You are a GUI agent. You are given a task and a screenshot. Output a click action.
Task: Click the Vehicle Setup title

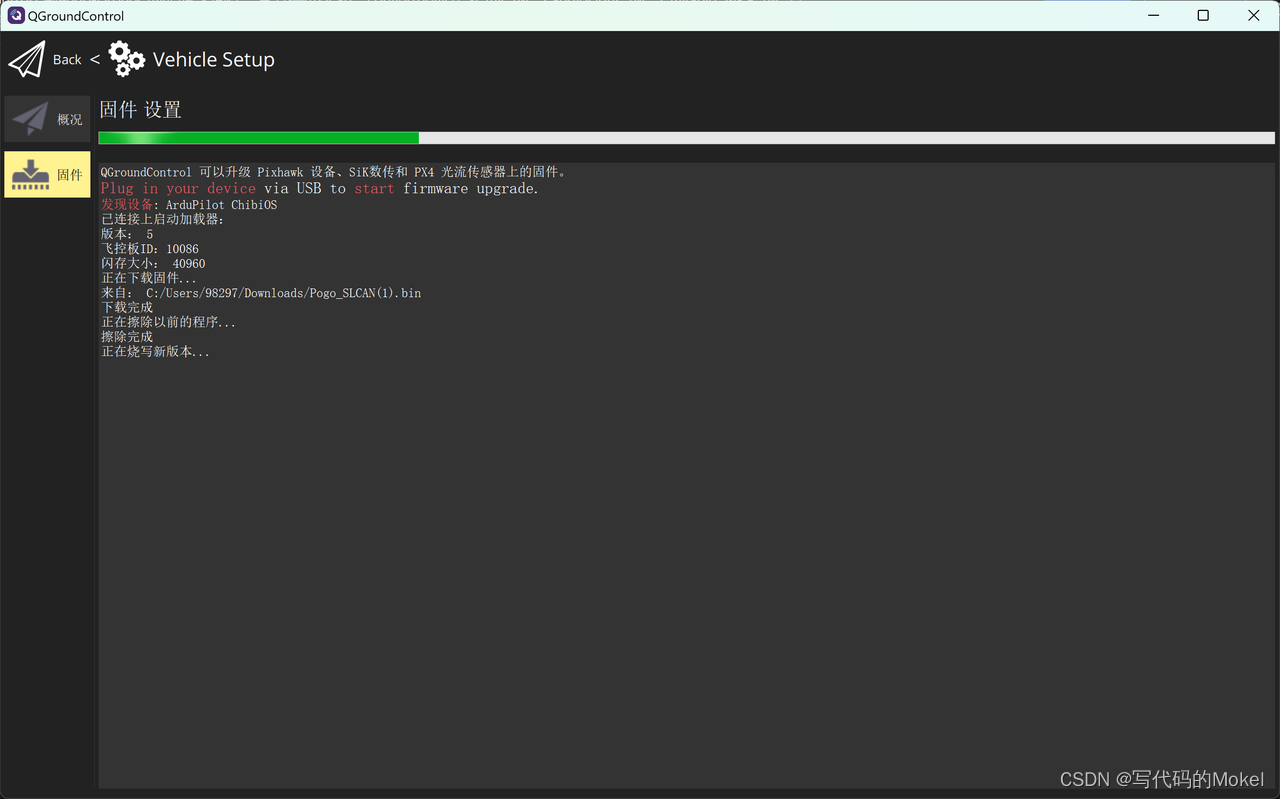214,60
